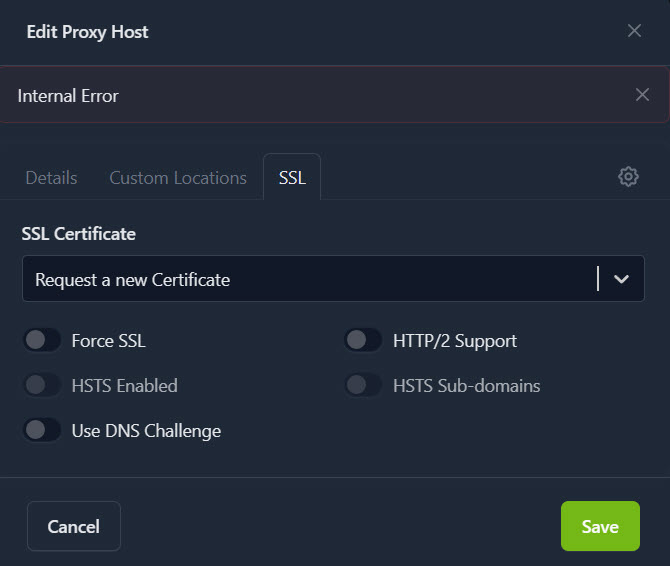Click the HTTP/2 Support label text
This screenshot has width=670, height=566.
454,341
